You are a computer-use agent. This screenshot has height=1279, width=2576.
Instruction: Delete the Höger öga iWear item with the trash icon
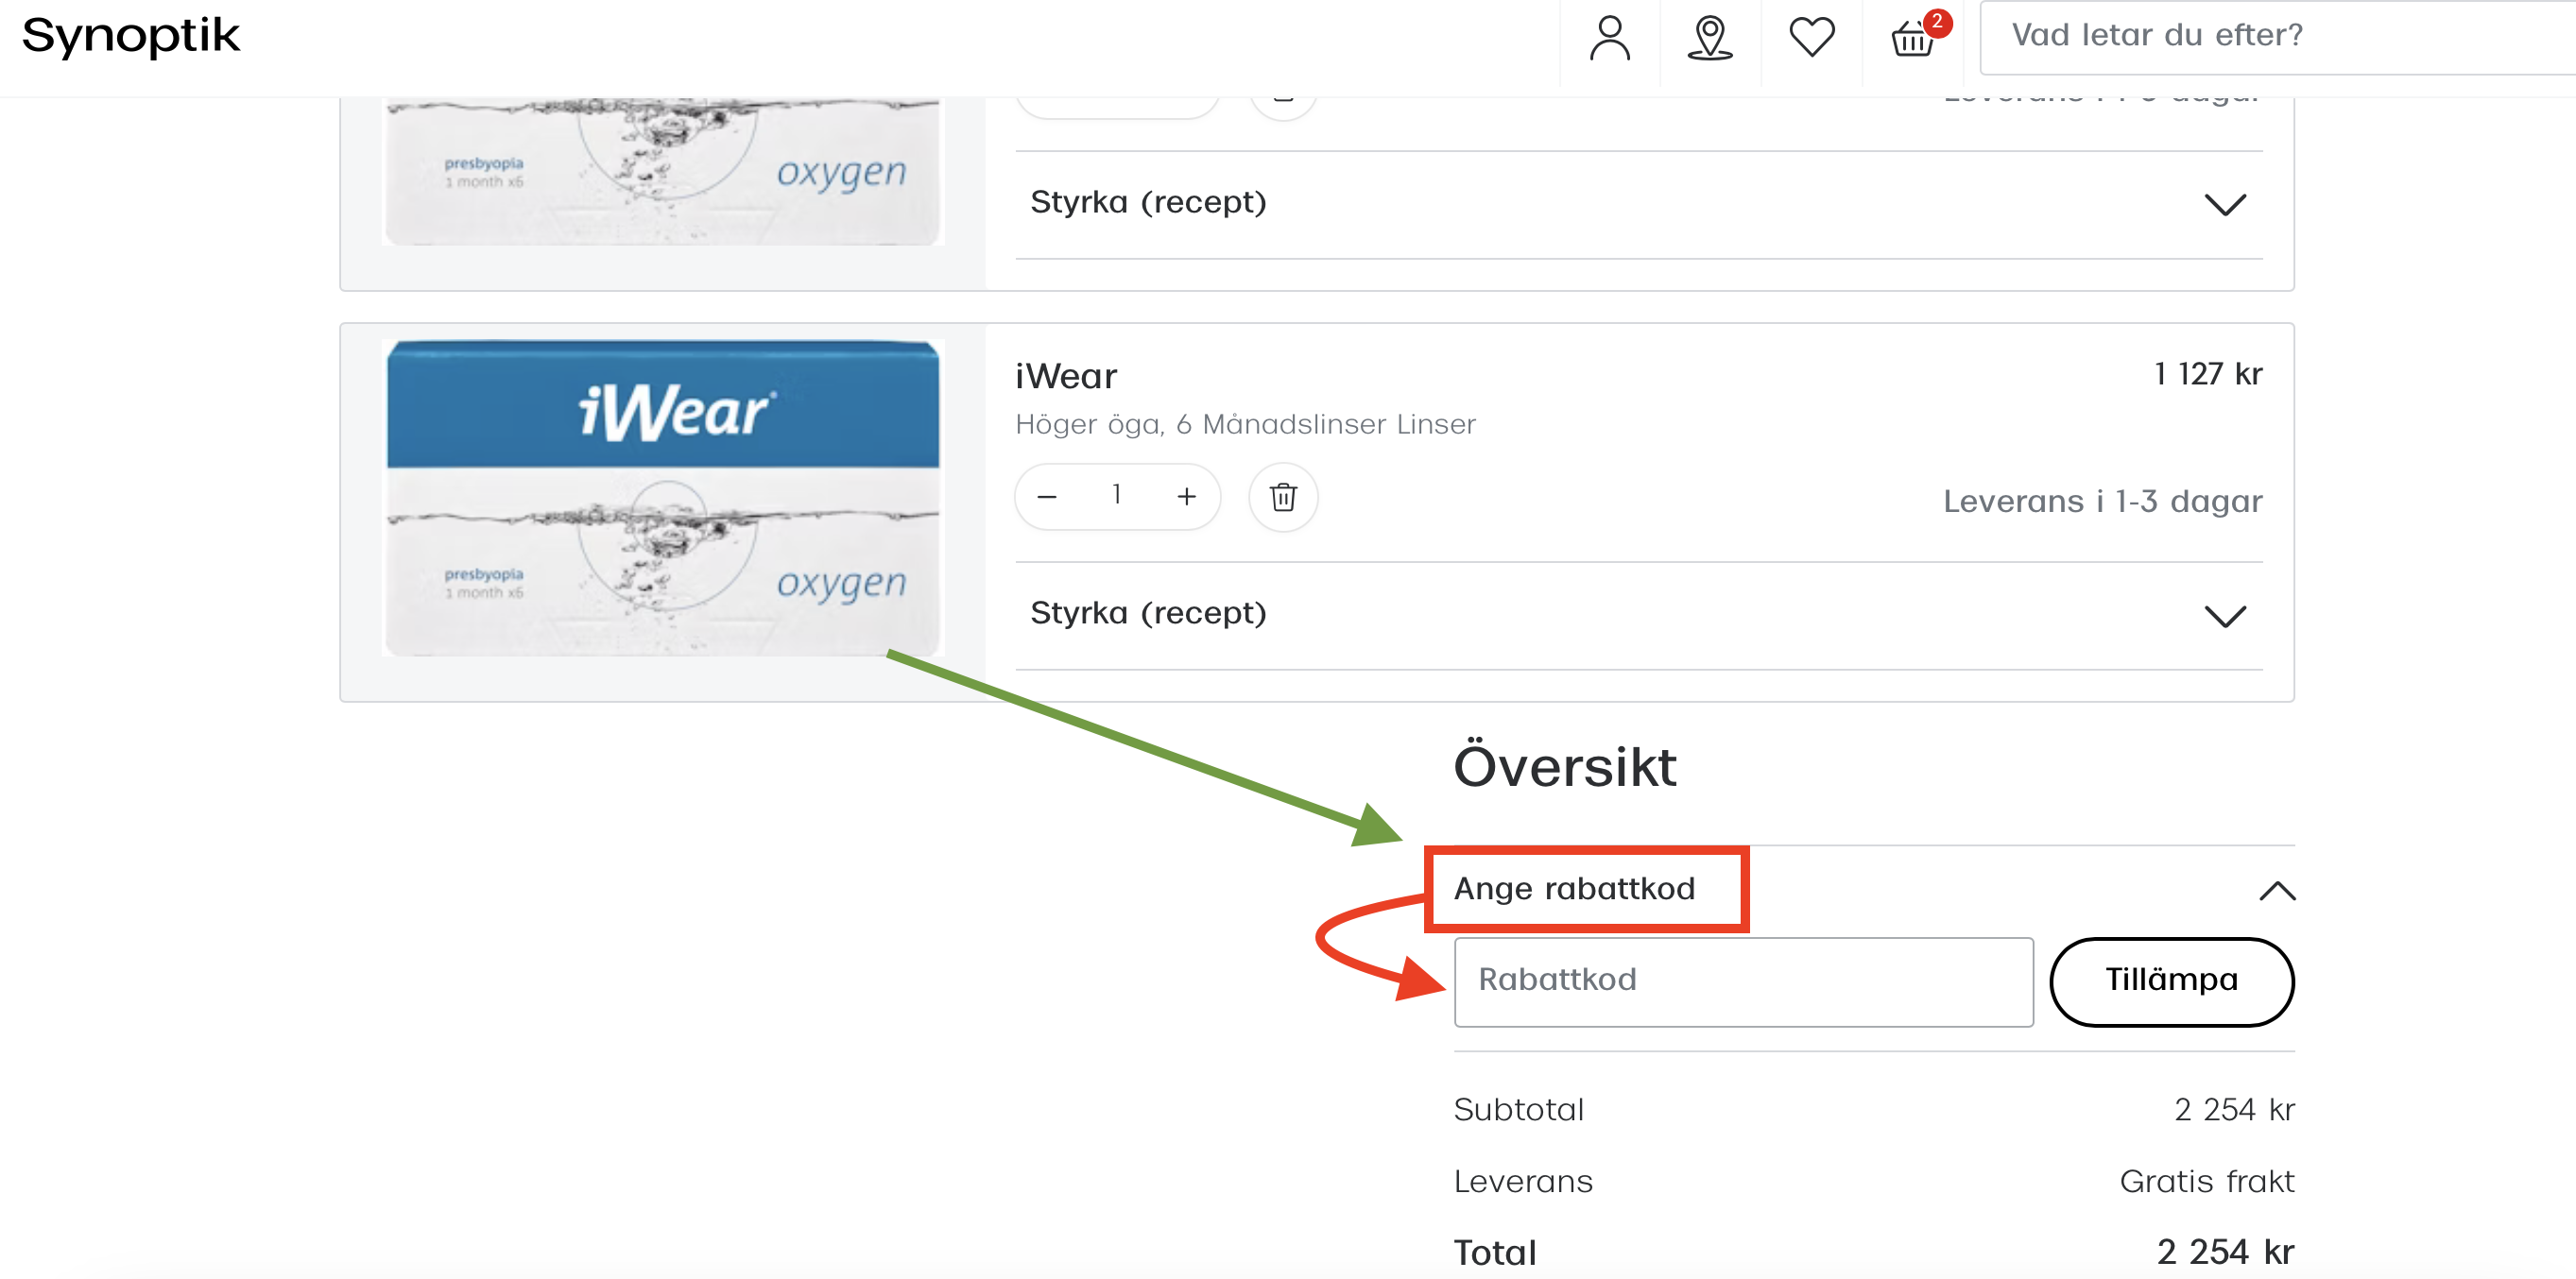1283,496
